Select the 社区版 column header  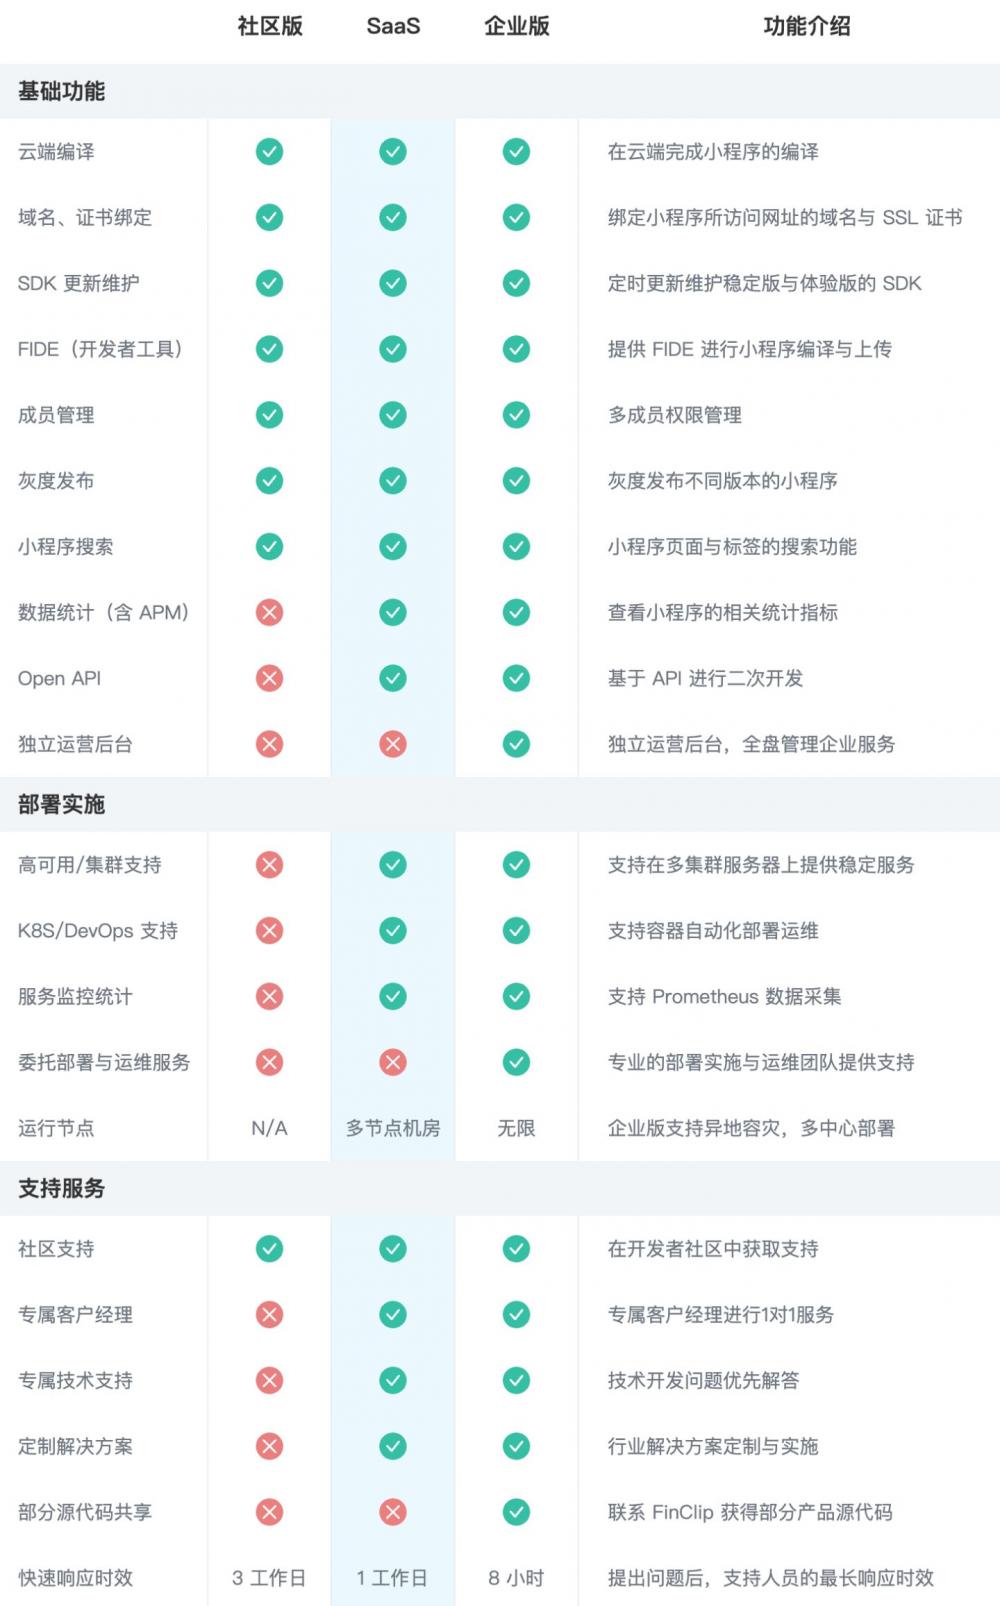pyautogui.click(x=270, y=27)
